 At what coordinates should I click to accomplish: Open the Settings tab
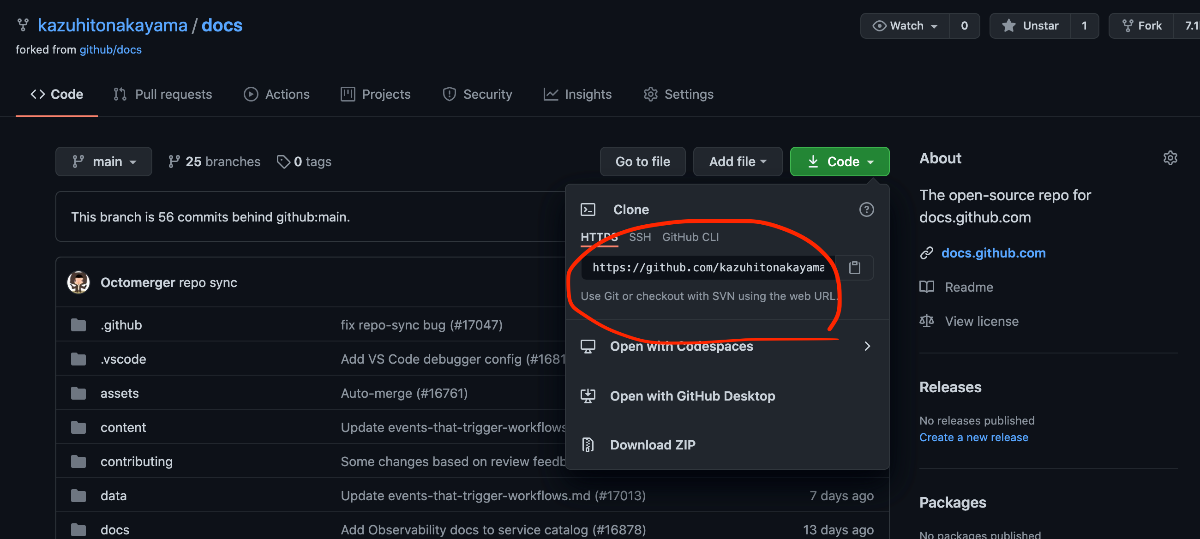click(678, 94)
